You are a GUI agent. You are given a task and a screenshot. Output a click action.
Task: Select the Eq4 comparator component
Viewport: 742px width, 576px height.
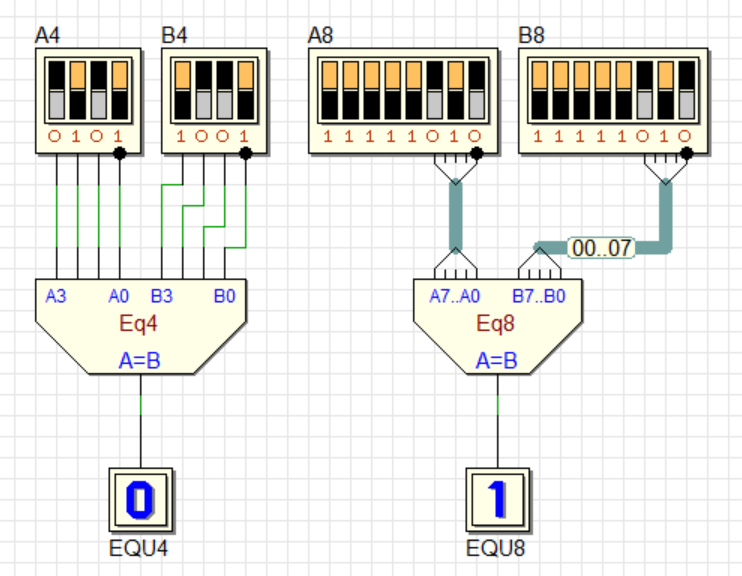coord(141,326)
